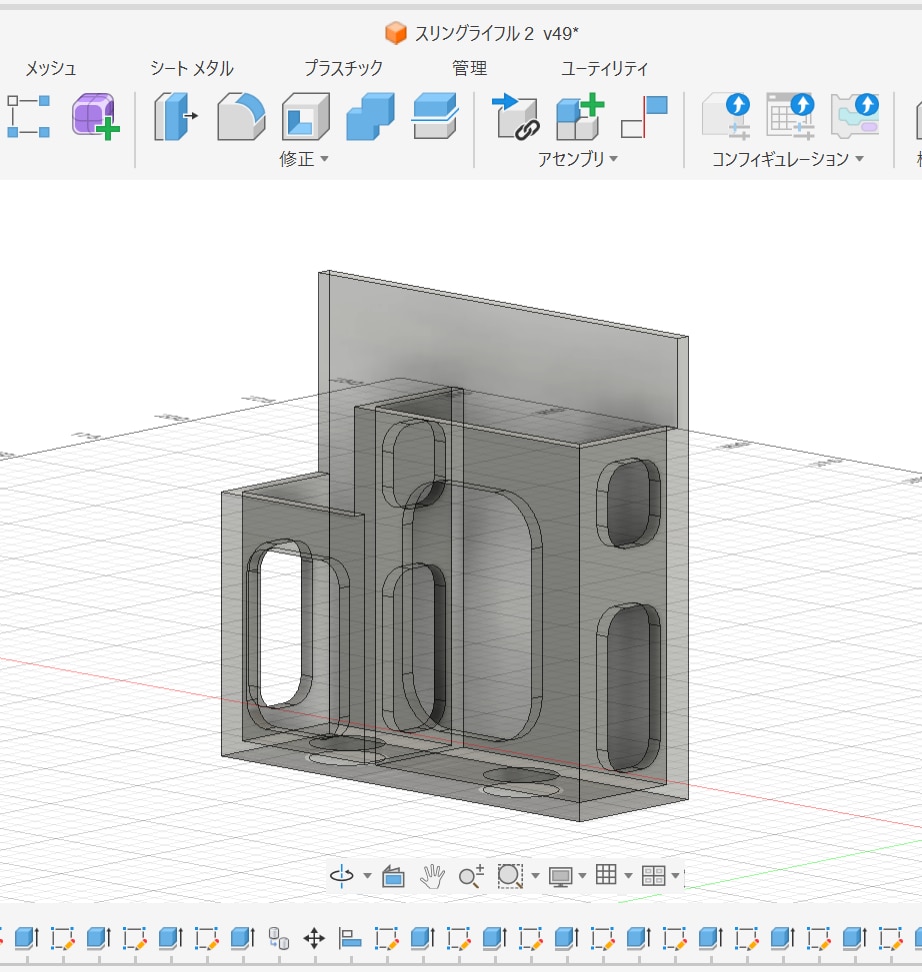922x972 pixels.
Task: Open the 修正 dropdown menu
Action: click(x=303, y=159)
